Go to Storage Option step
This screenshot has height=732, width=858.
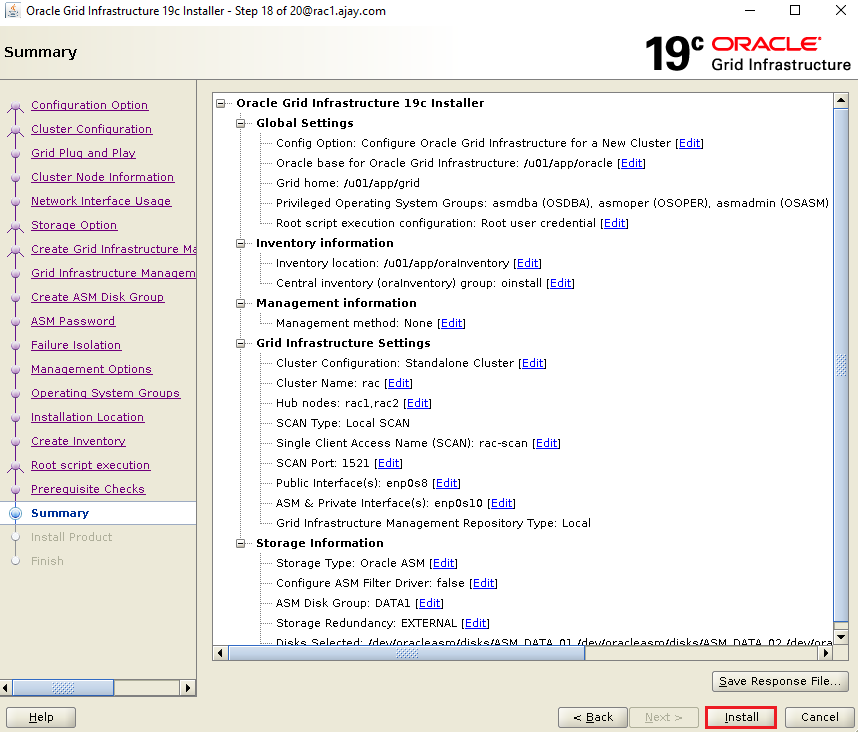(74, 225)
